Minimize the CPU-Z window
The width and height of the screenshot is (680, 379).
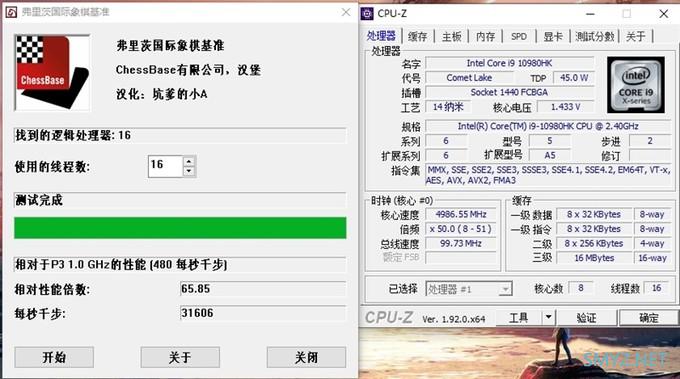point(590,14)
